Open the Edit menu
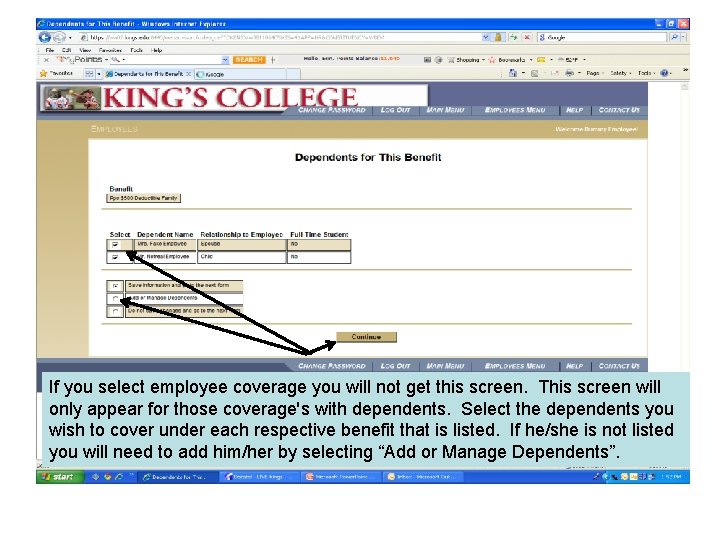Viewport: 720px width, 540px height. click(x=67, y=50)
